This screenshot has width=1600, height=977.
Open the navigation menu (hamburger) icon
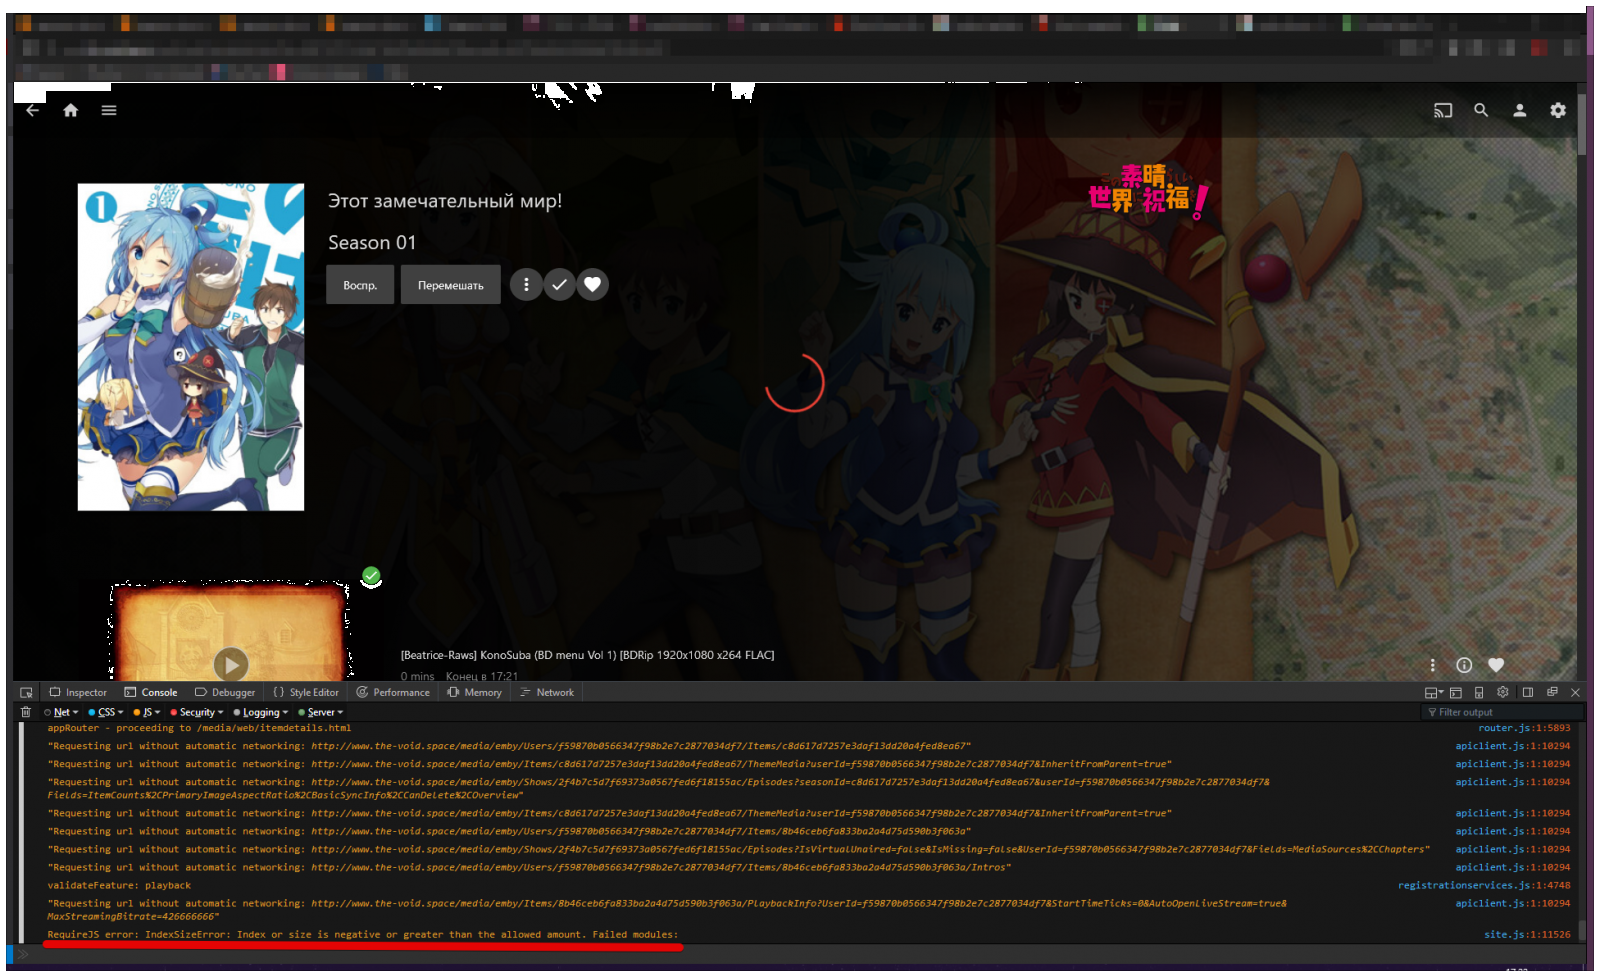click(108, 110)
